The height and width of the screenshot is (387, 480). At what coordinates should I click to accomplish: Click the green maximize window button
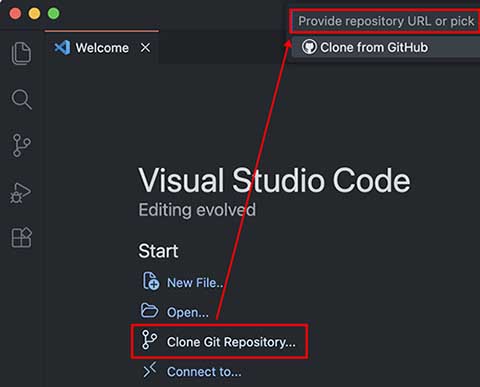[x=53, y=14]
